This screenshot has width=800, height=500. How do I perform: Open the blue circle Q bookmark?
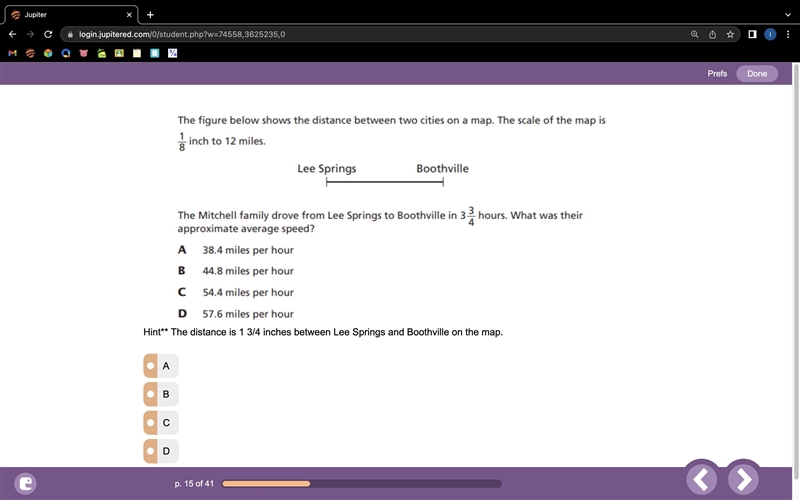pos(66,53)
